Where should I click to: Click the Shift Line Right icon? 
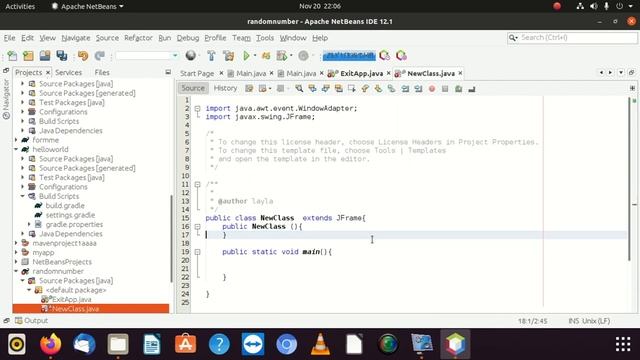pos(418,89)
